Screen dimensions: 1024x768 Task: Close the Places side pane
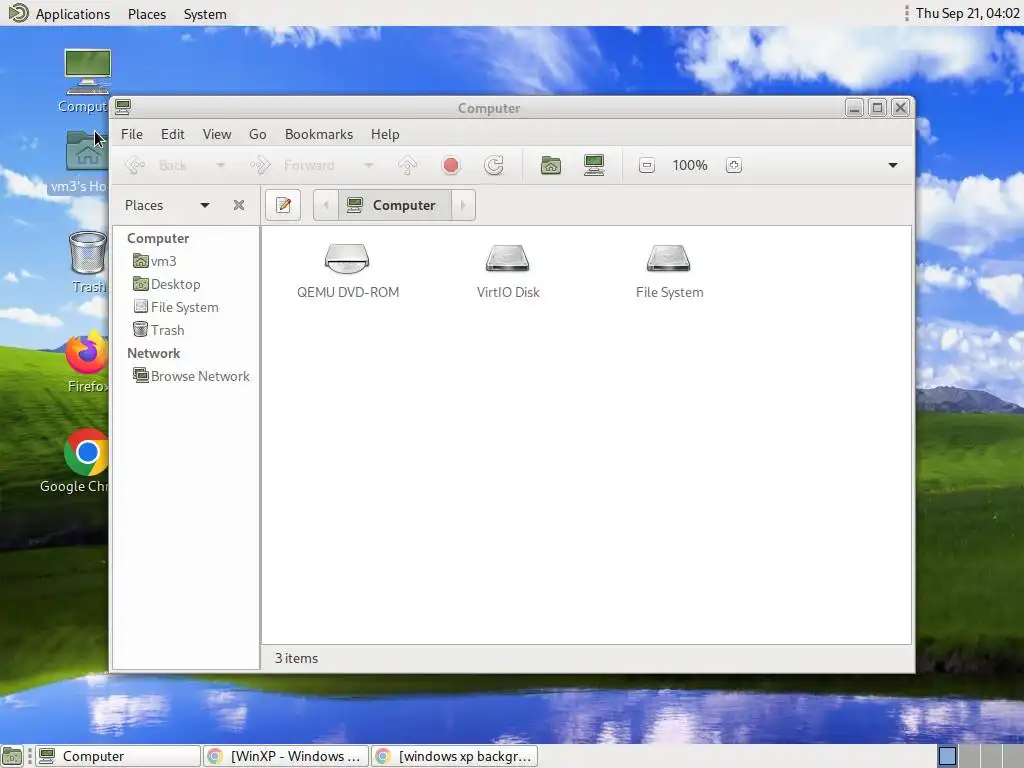[239, 205]
